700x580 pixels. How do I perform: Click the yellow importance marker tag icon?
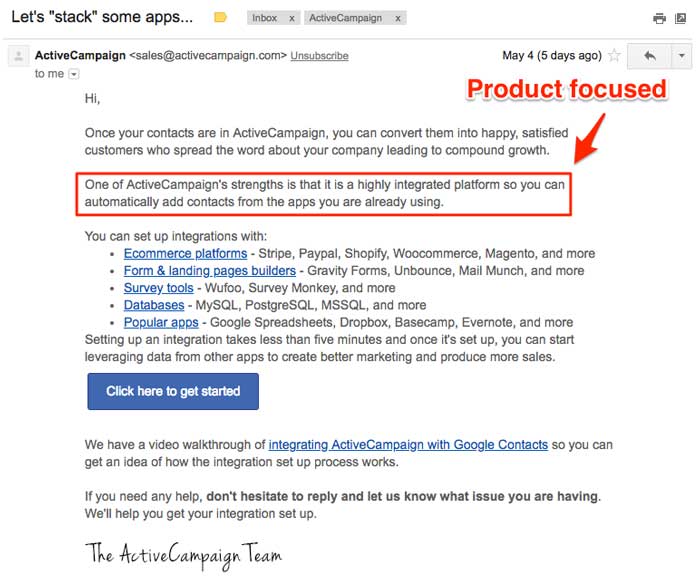[x=220, y=17]
